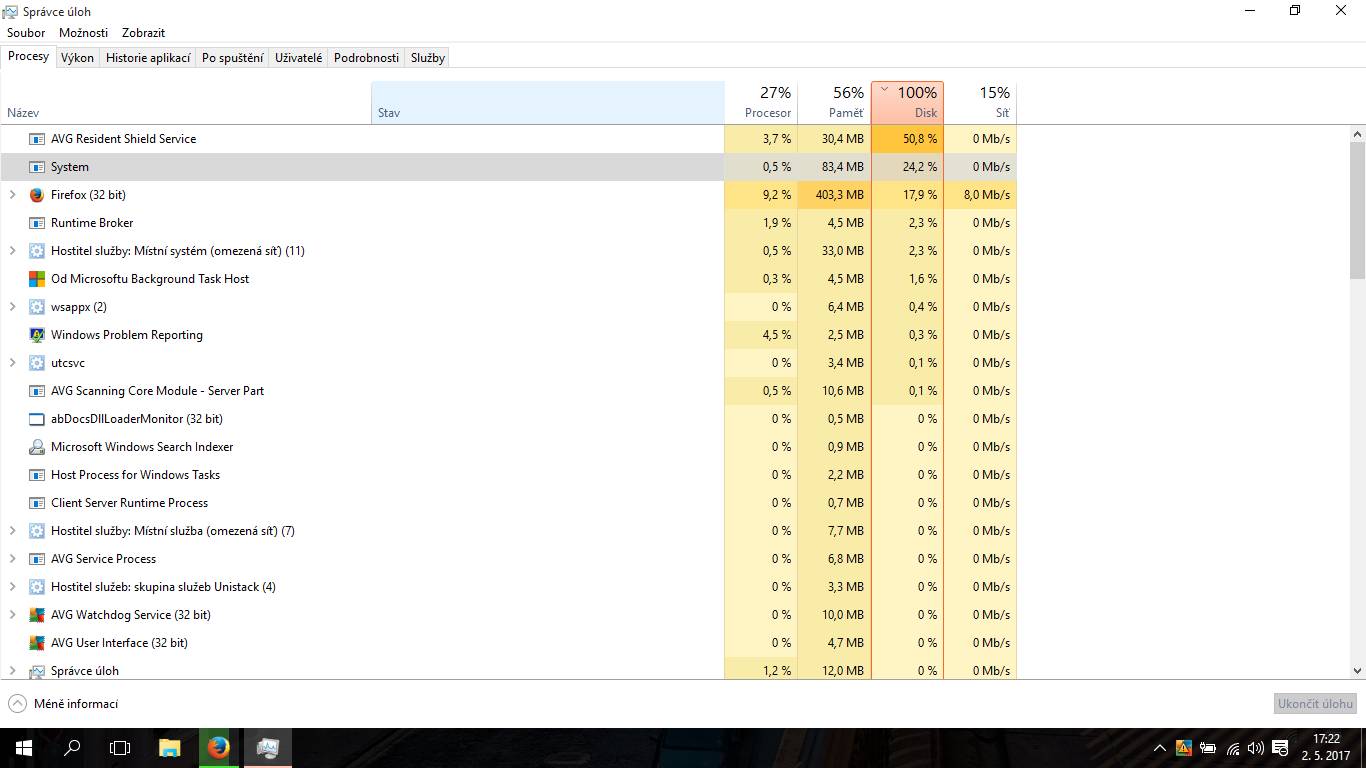The image size is (1366, 768).
Task: Sort by the Název column header
Action: pos(186,103)
